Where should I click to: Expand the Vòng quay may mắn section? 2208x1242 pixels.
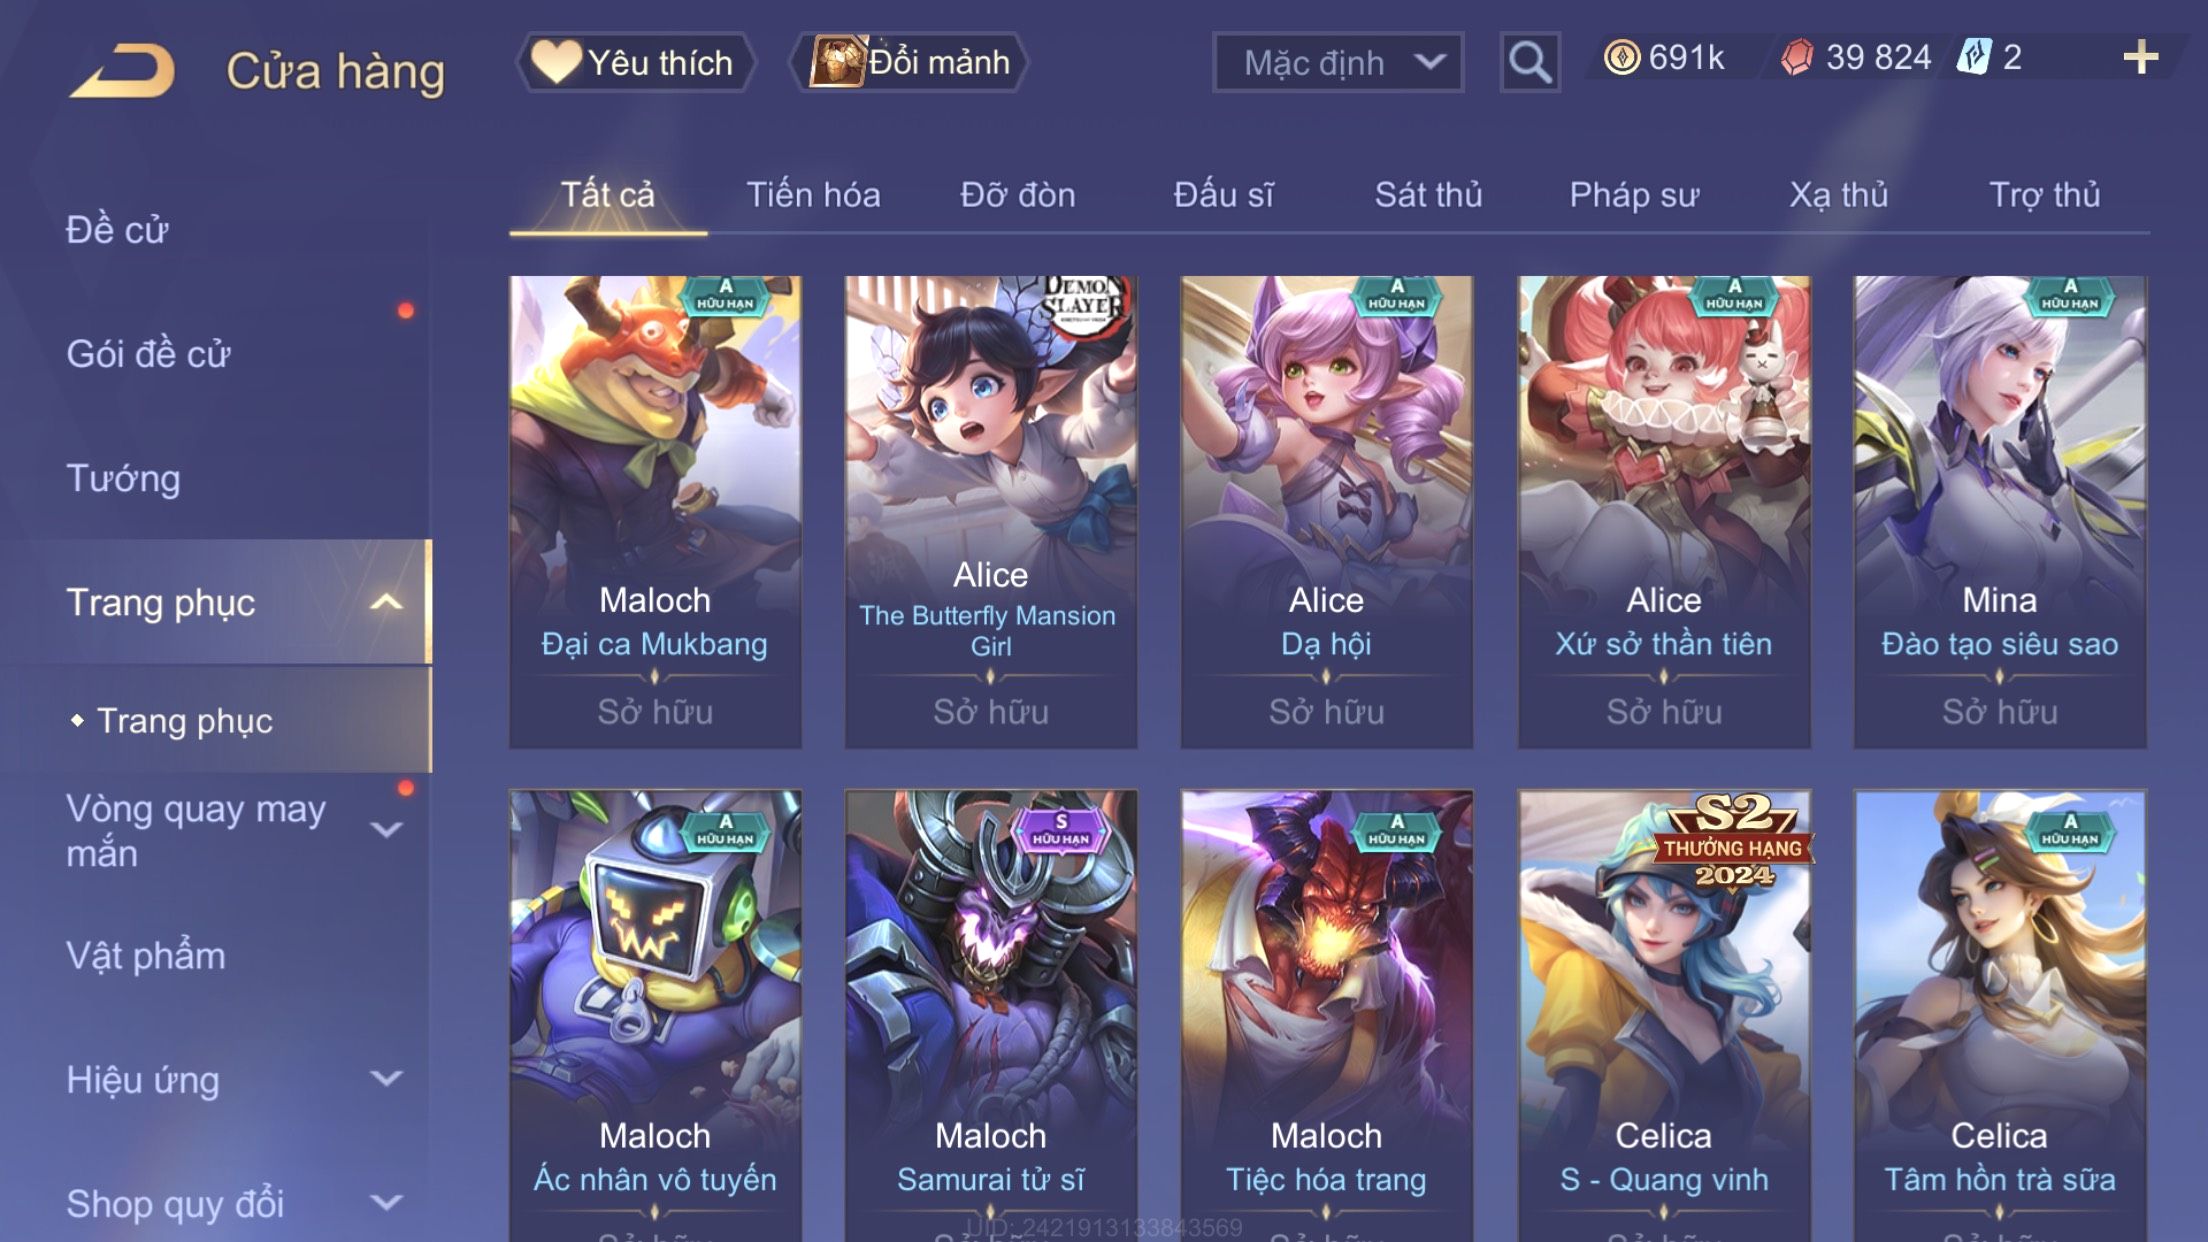click(x=386, y=829)
